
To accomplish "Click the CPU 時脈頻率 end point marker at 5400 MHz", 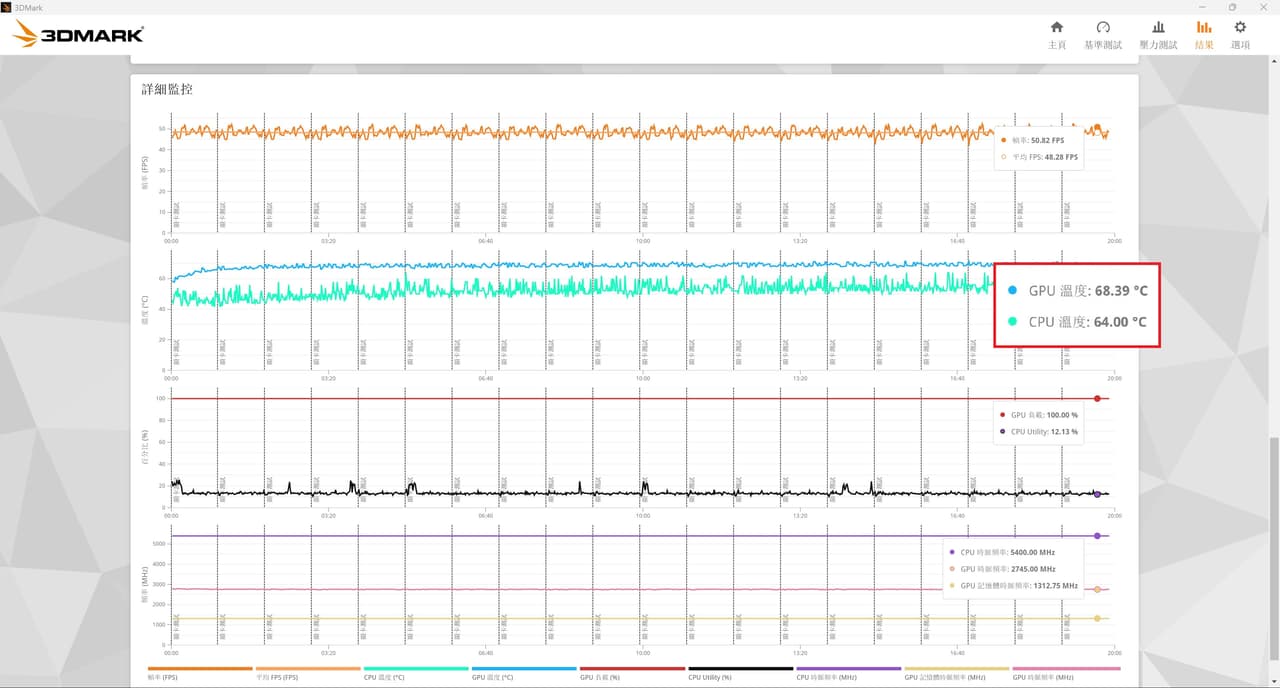I will coord(1097,536).
